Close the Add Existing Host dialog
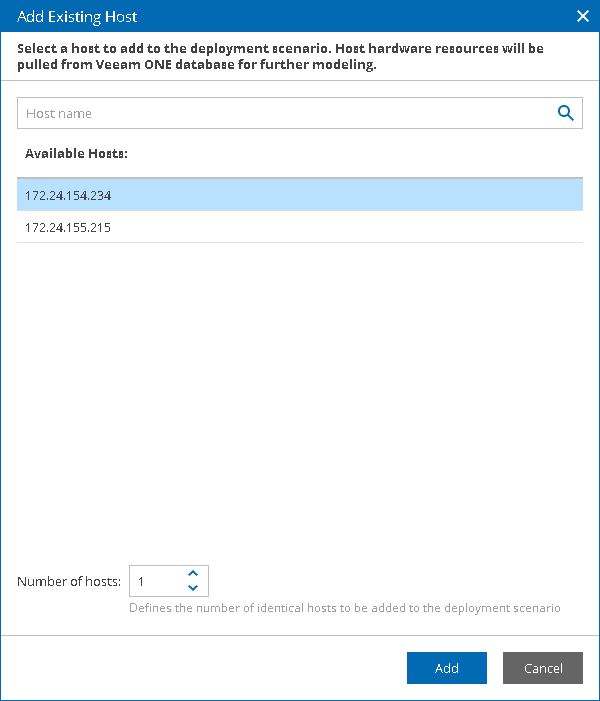The height and width of the screenshot is (701, 600). (x=583, y=16)
